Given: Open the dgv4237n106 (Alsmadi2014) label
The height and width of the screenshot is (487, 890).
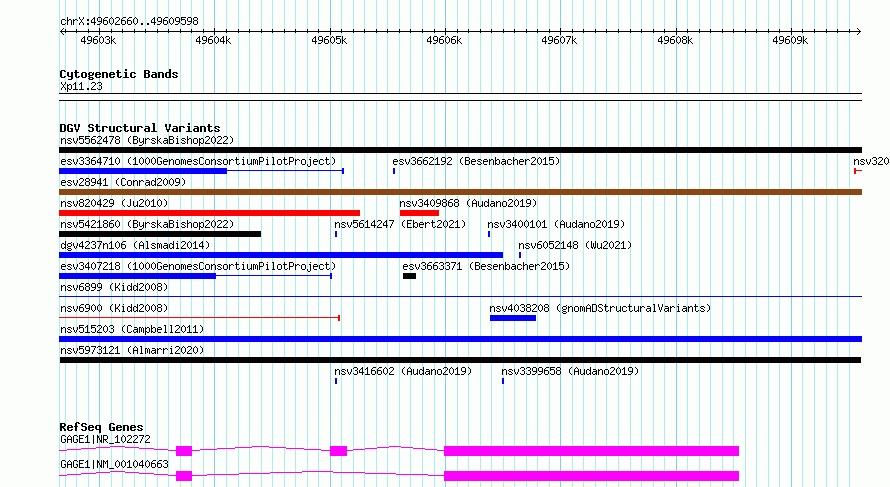Looking at the screenshot, I should [135, 245].
